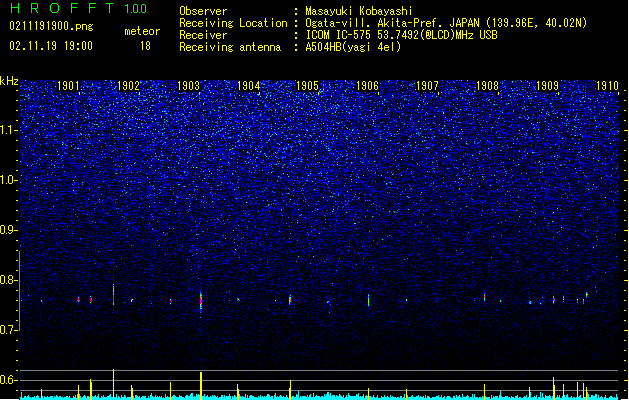Viewport: 629px width, 400px height.
Task: Click the date stamp 02.11.19 19:00
Action: [51, 46]
